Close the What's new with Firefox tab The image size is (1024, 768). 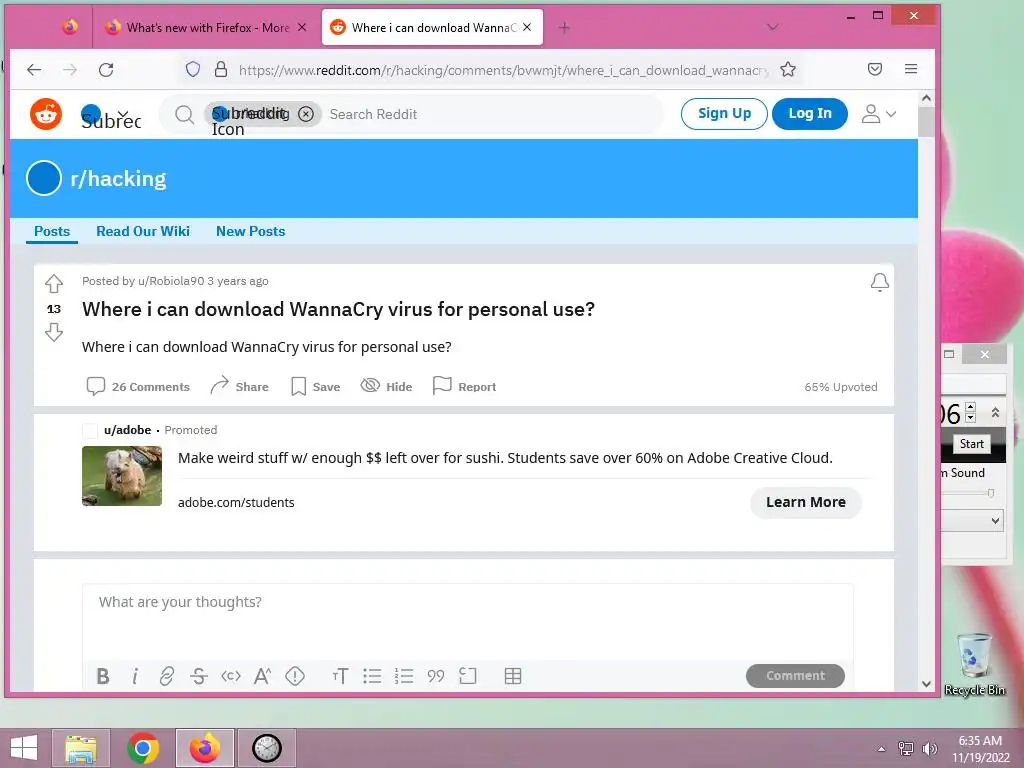click(x=302, y=27)
